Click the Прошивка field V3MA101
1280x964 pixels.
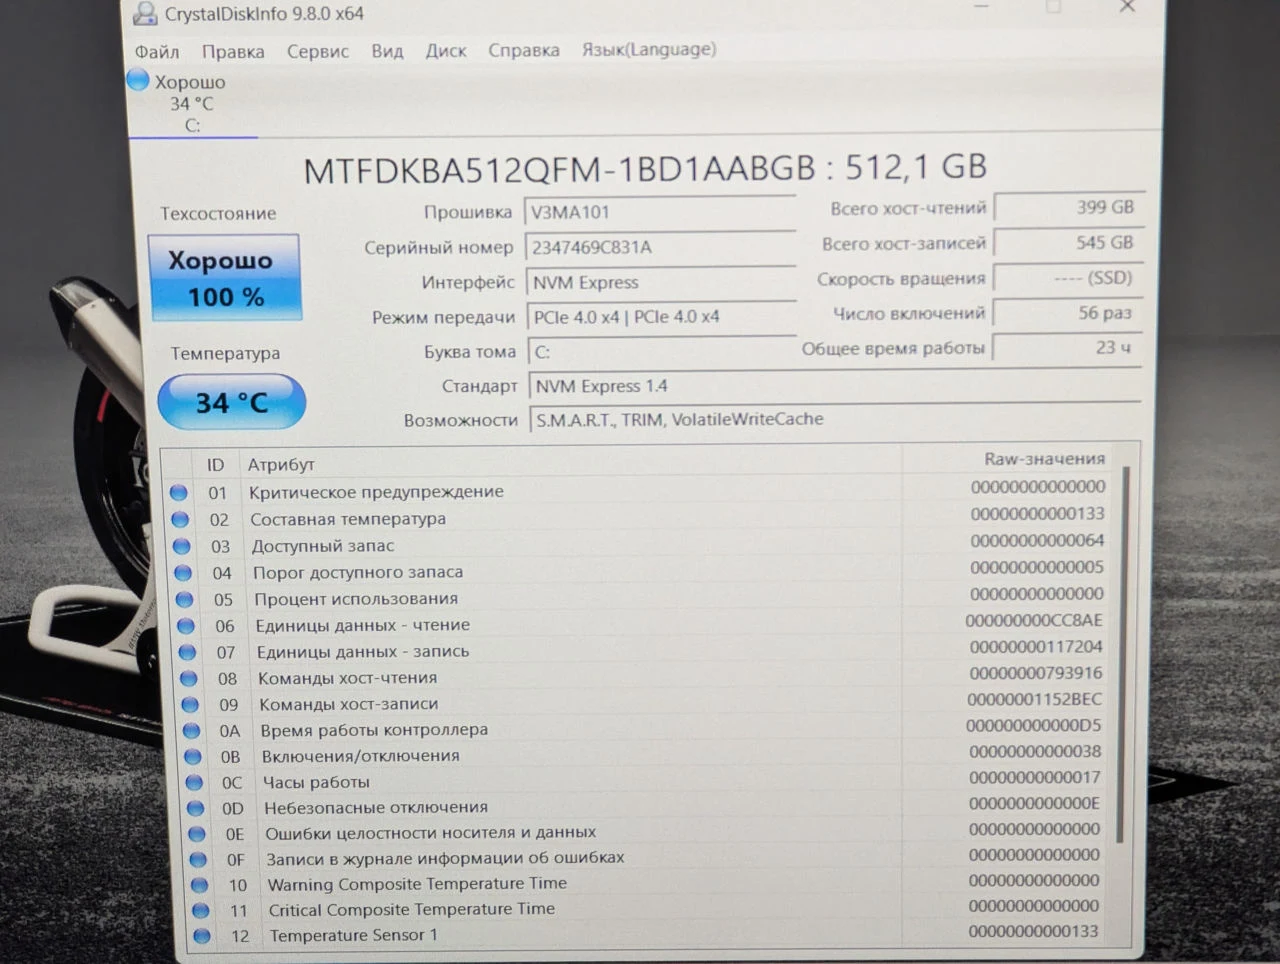(x=660, y=212)
